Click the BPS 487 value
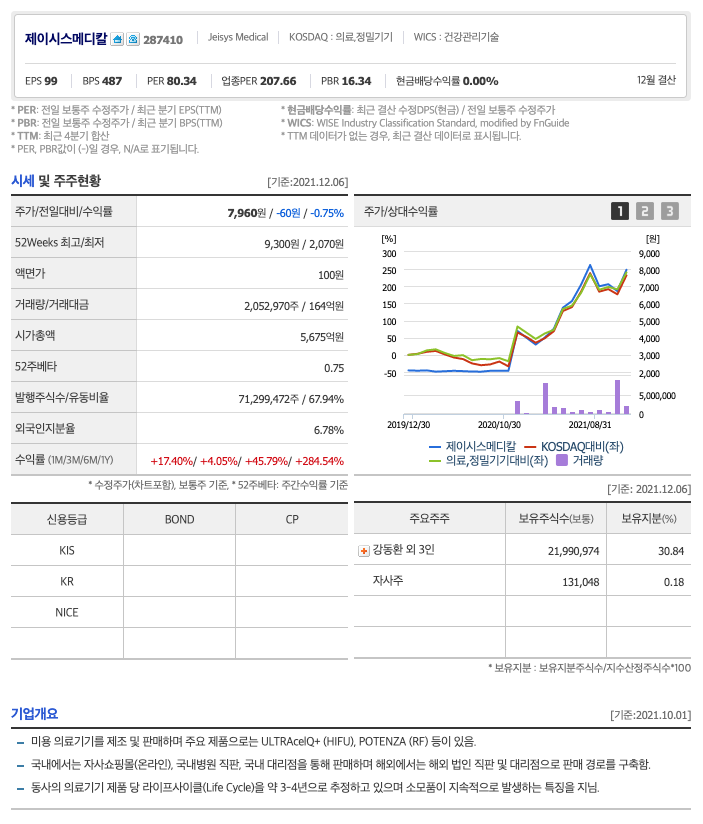This screenshot has height=824, width=703. click(x=102, y=81)
